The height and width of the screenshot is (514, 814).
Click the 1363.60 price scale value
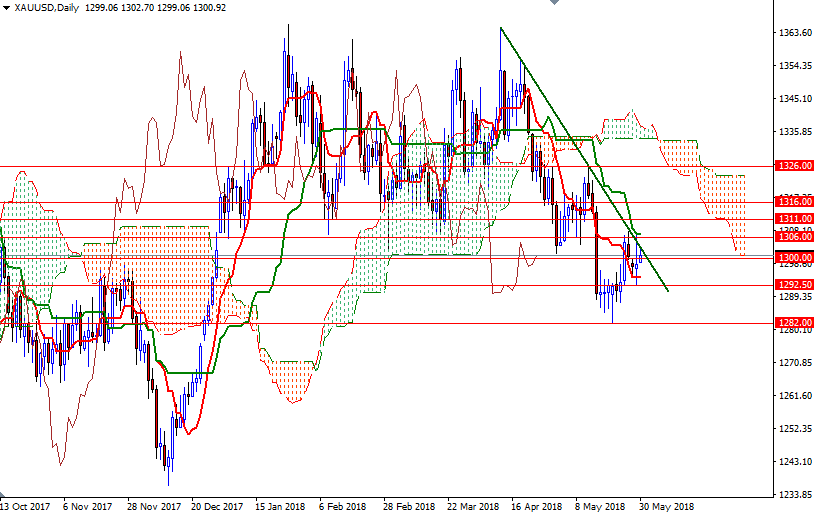[x=794, y=33]
